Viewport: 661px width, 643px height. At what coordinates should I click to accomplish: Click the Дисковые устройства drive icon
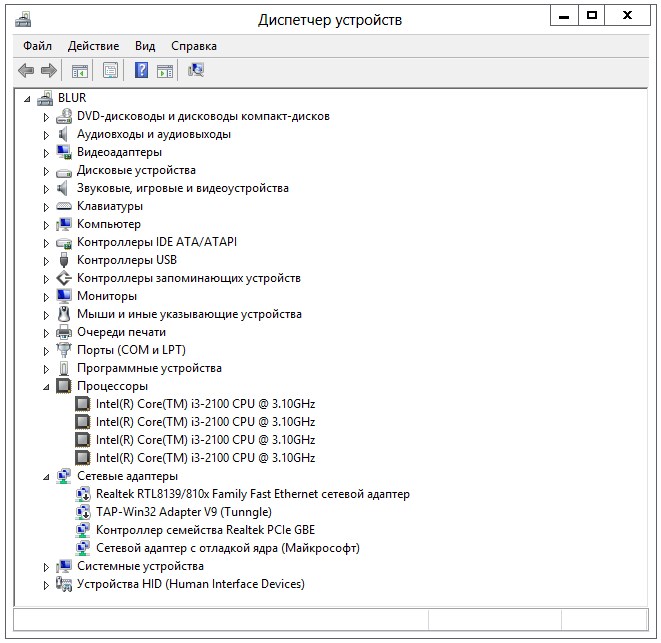pyautogui.click(x=64, y=172)
